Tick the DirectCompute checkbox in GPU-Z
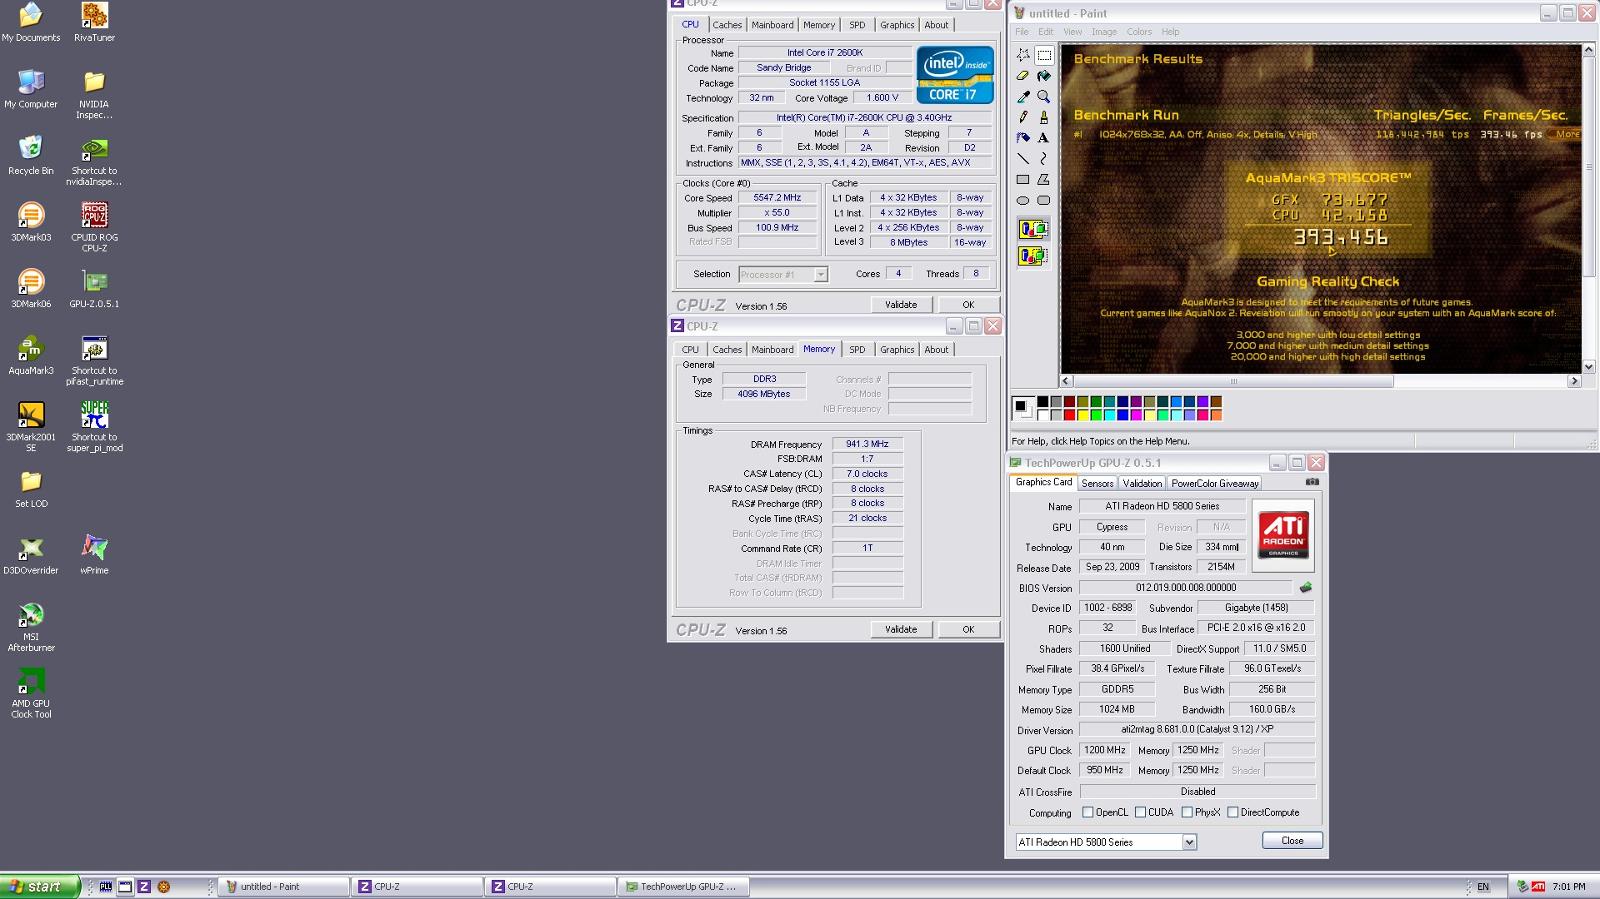 click(1233, 812)
